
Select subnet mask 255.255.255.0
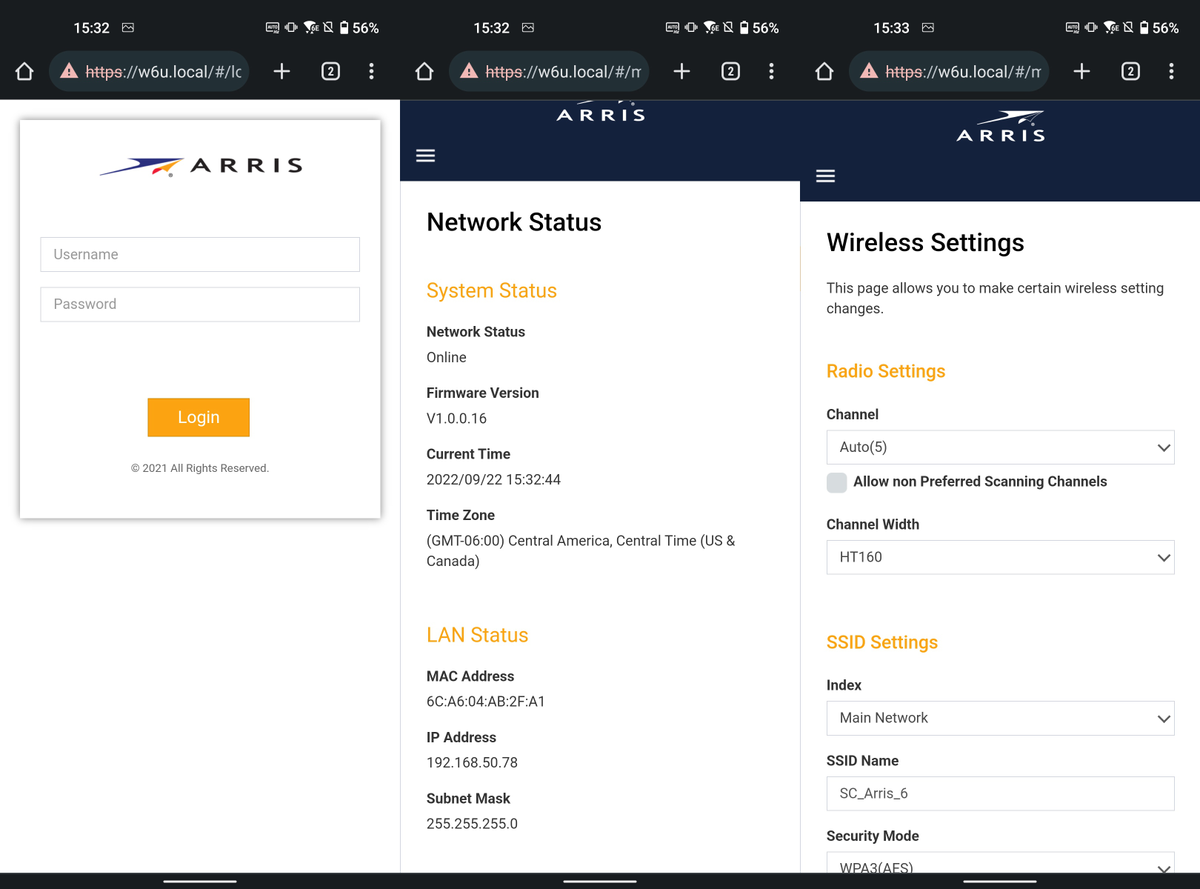pyautogui.click(x=472, y=824)
